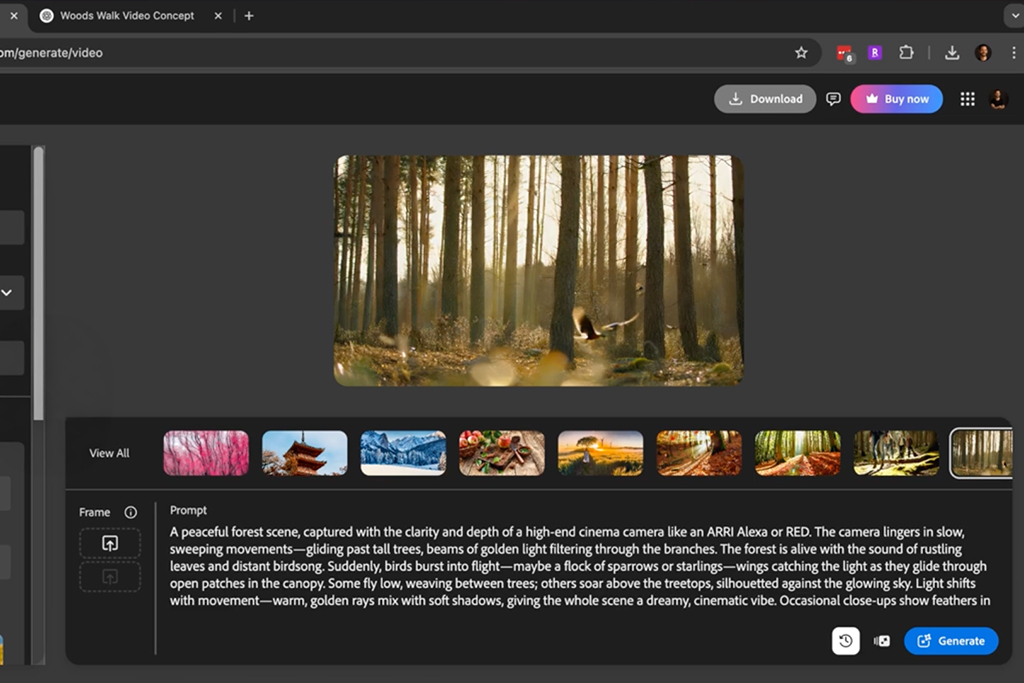
Task: Bookmark page with star icon
Action: point(801,53)
